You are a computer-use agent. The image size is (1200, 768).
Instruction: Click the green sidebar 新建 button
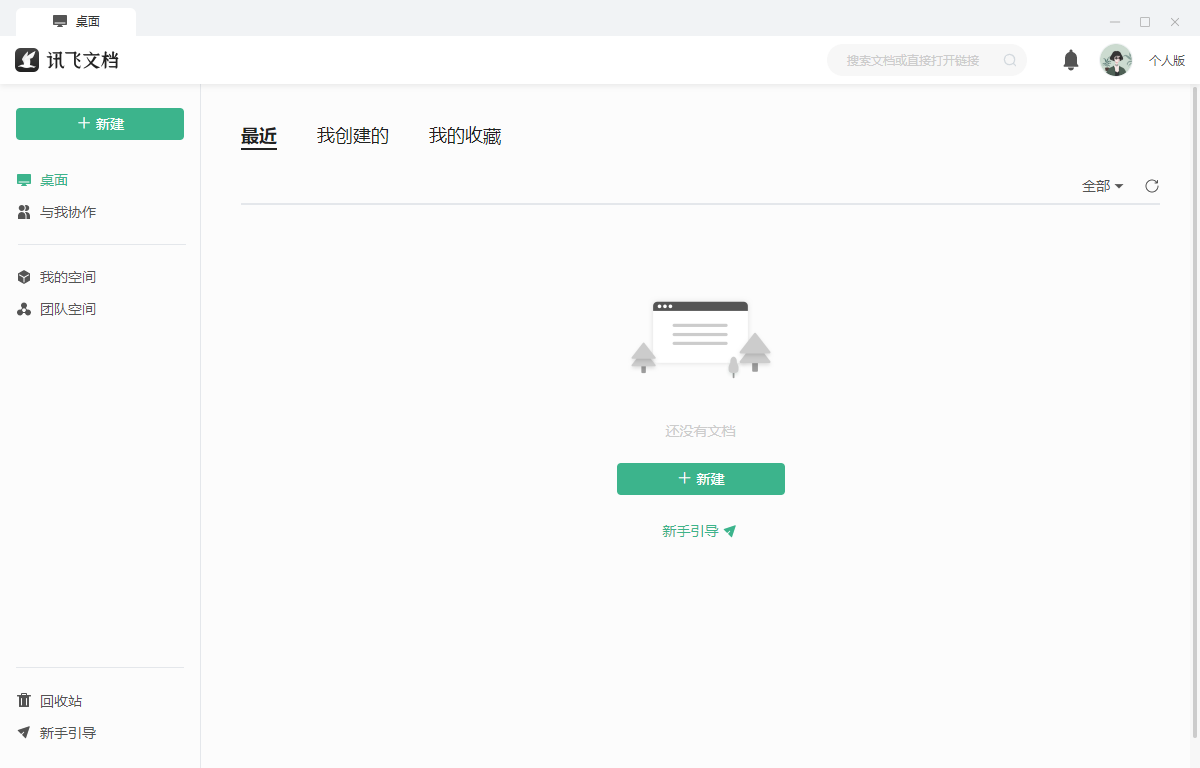(100, 124)
